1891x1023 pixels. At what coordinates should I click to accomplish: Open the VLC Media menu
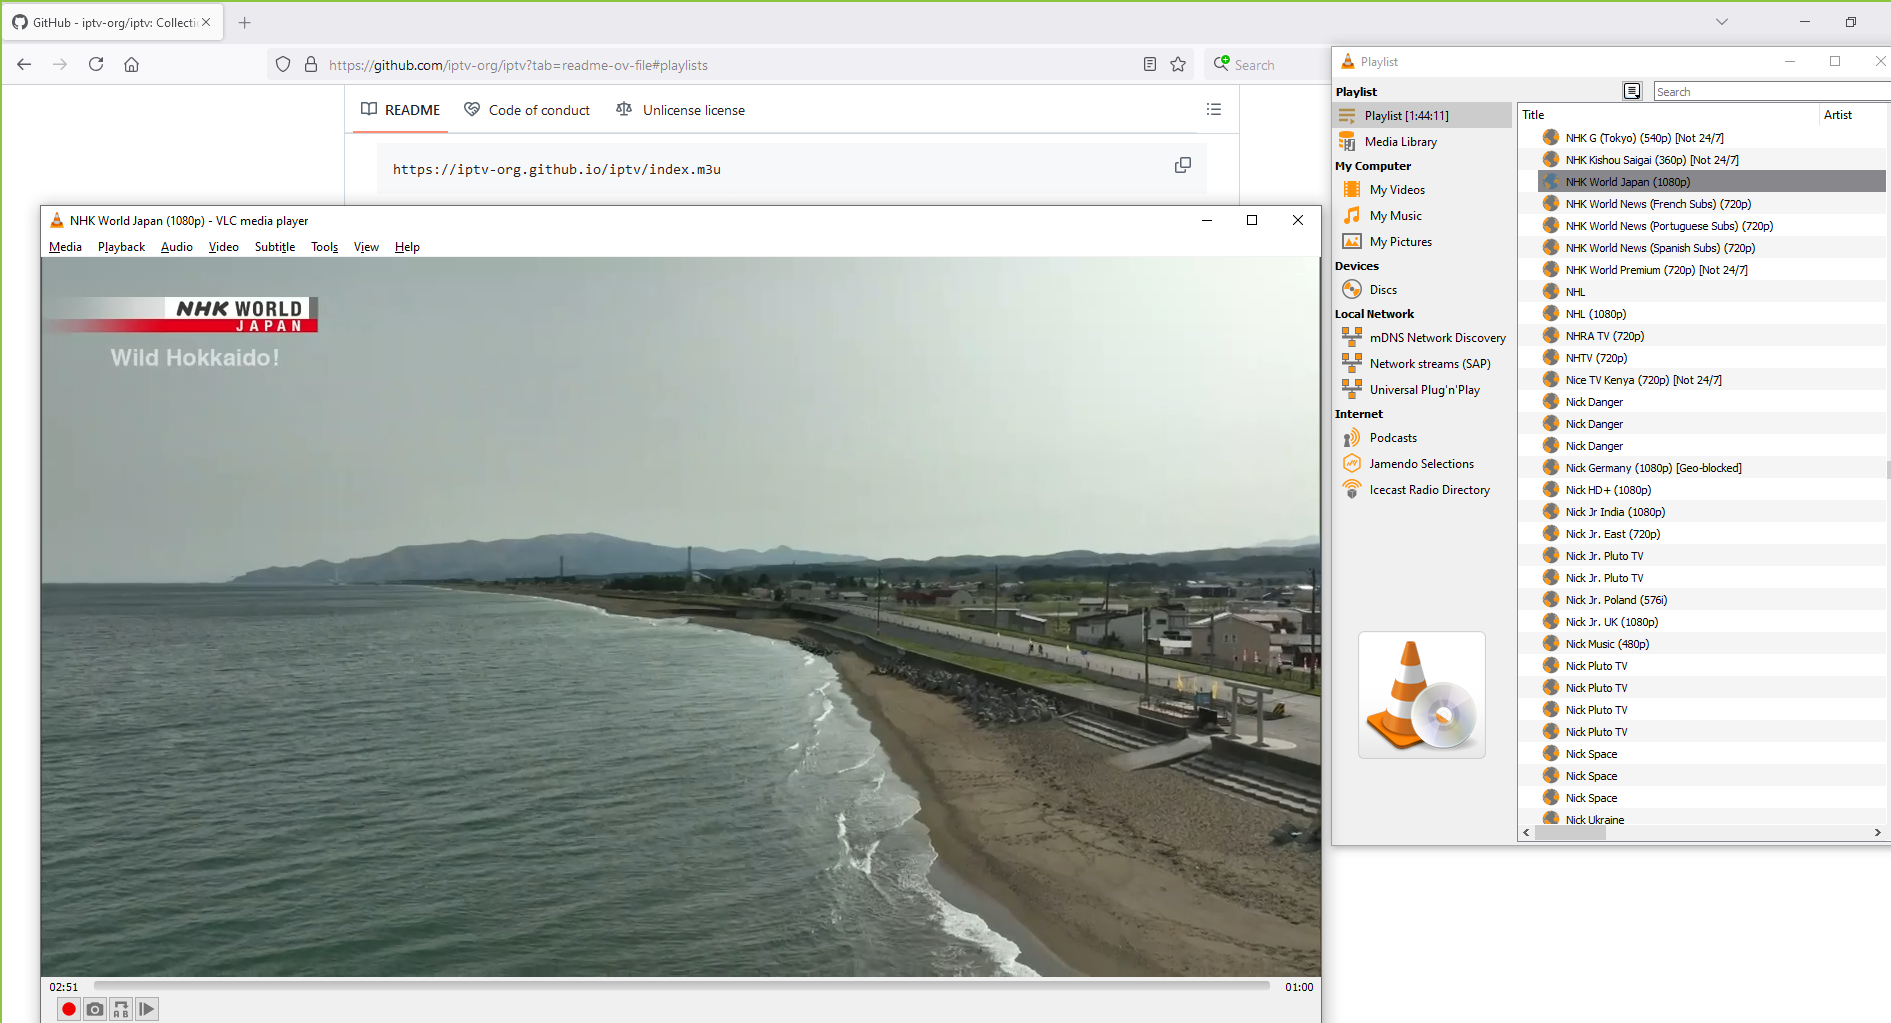(x=65, y=247)
